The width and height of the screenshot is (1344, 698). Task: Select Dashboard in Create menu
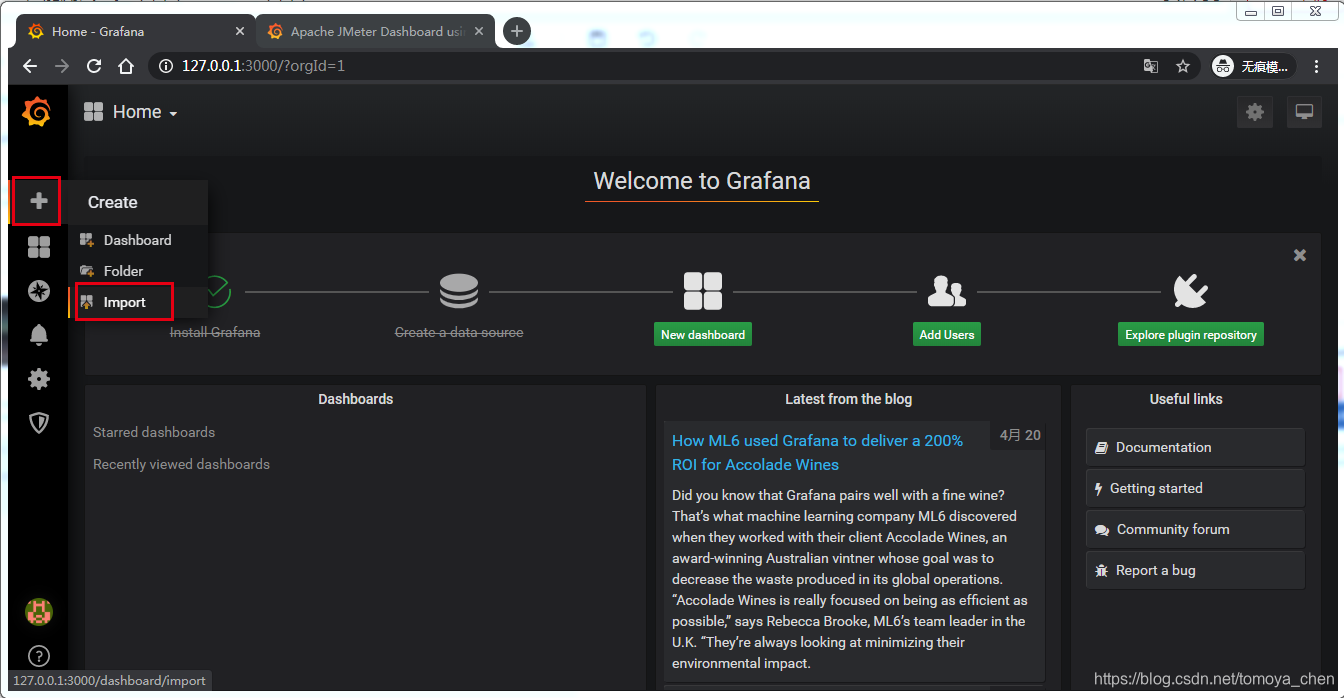click(138, 240)
